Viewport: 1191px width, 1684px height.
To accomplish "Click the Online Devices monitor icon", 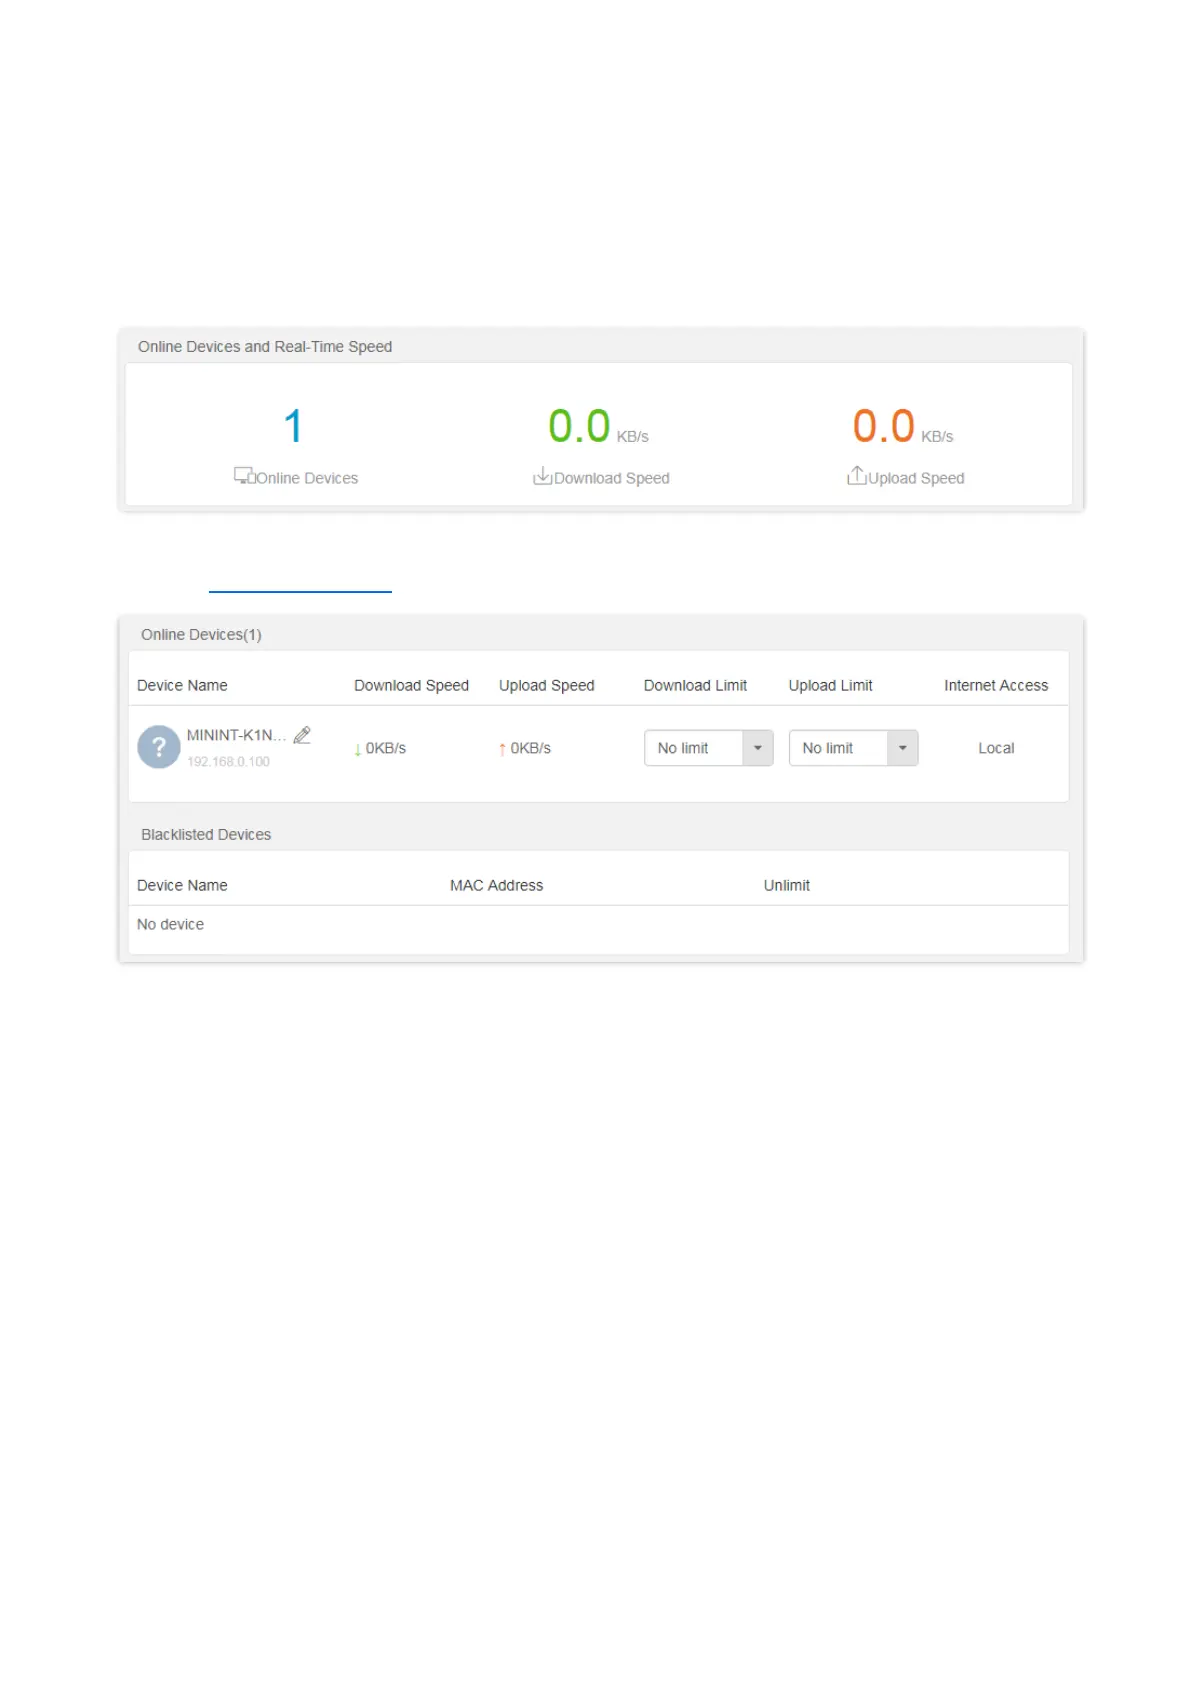I will [244, 475].
